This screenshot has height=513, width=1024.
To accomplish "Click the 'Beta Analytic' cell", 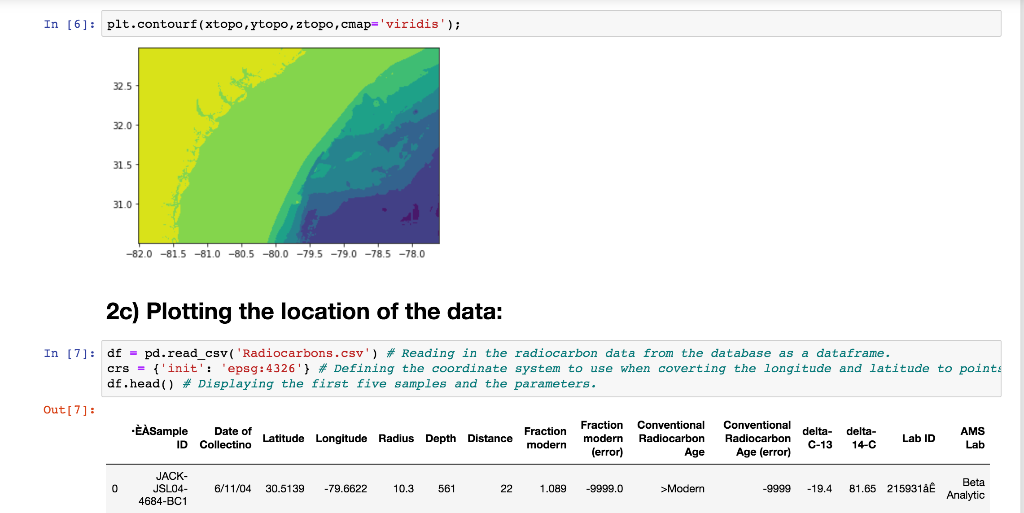I will (966, 488).
